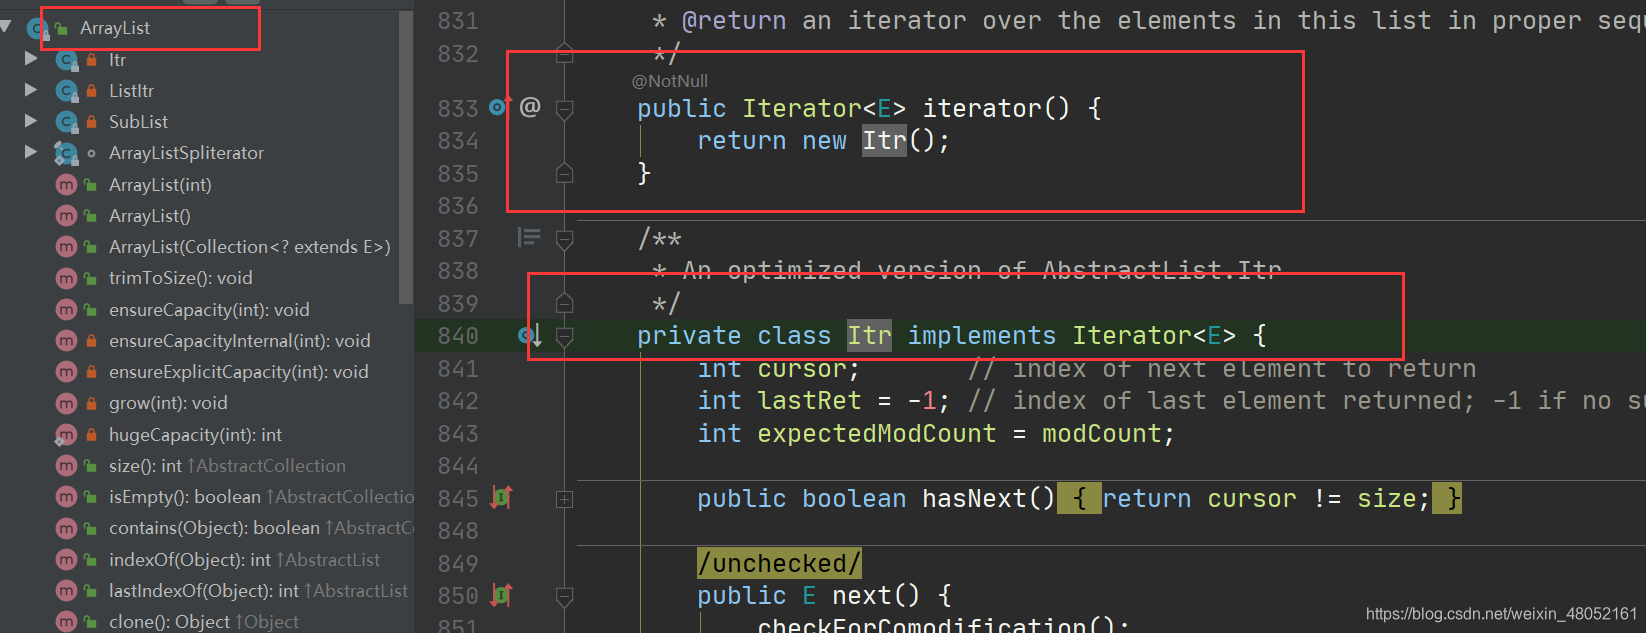Click the @NotNull inlay annotation hint
Screen dimensions: 1646x633
tap(670, 81)
